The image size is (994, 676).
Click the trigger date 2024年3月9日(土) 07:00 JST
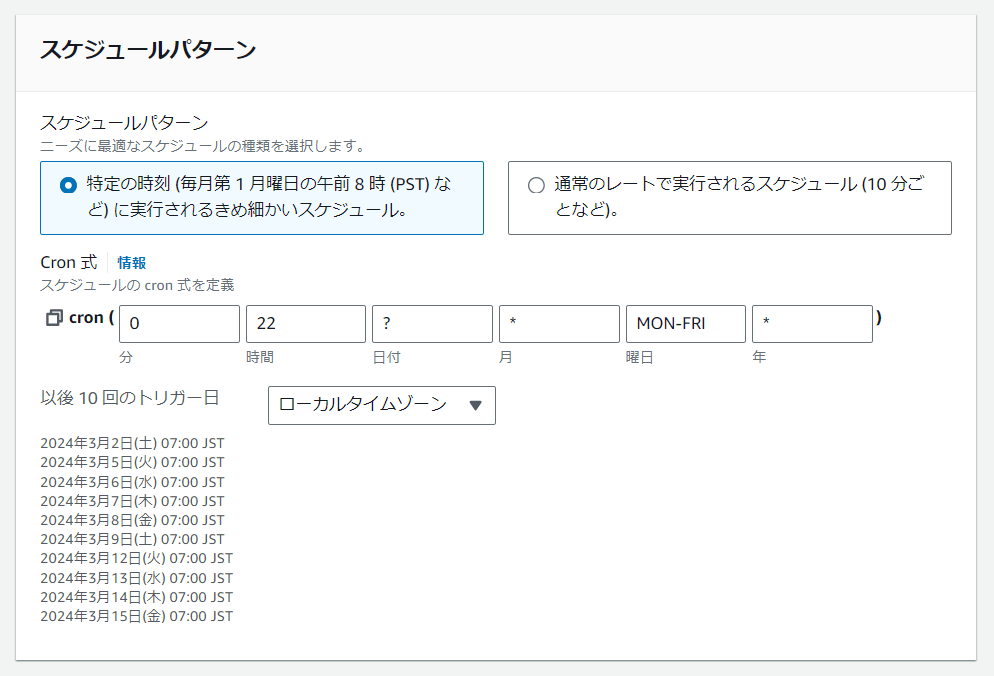(132, 539)
